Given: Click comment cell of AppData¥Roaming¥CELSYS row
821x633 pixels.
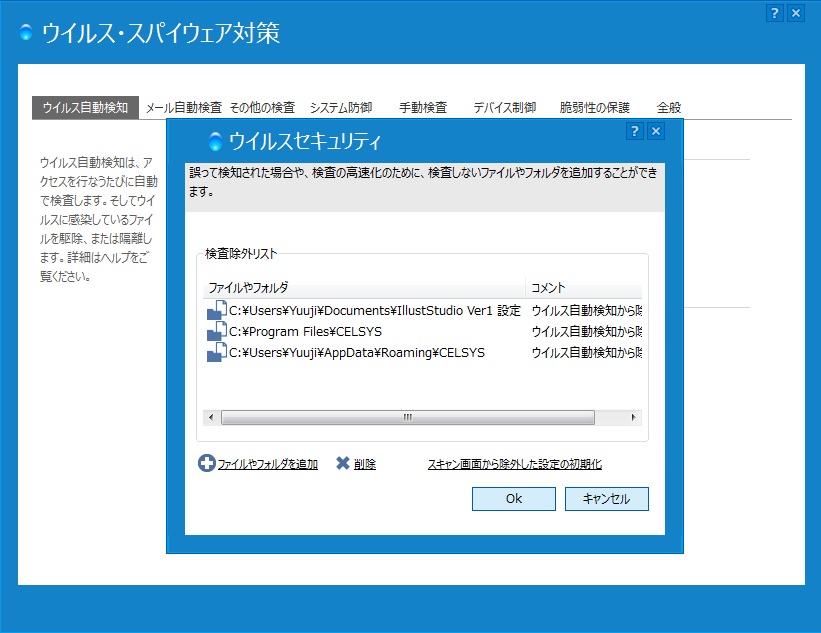Looking at the screenshot, I should pyautogui.click(x=586, y=352).
